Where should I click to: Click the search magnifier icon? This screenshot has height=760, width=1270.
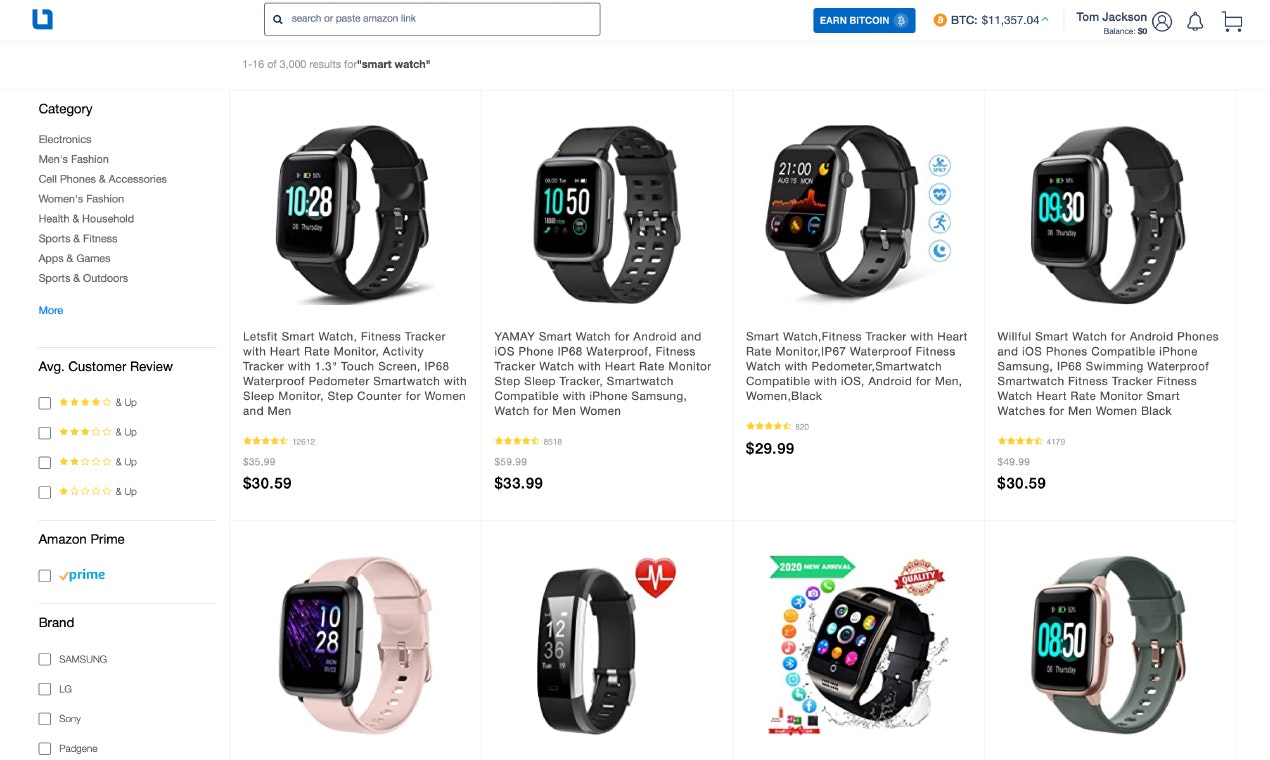click(x=278, y=19)
